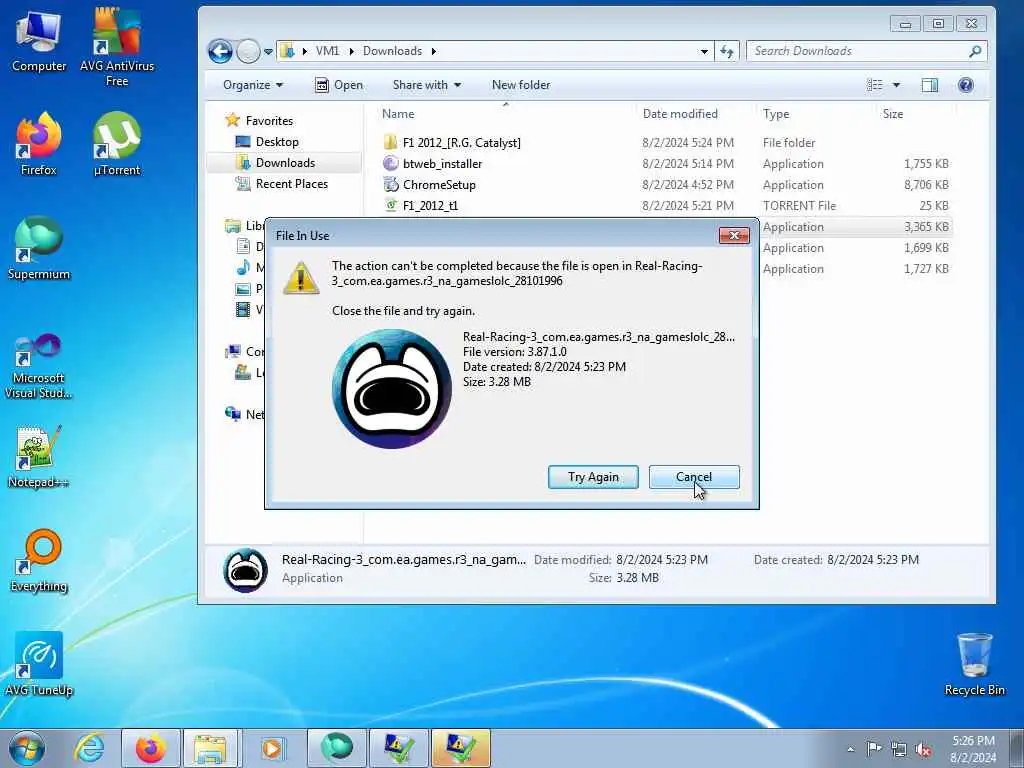Open Supermium desktop shortcut
Screen dimensions: 1024x768
coord(39,248)
